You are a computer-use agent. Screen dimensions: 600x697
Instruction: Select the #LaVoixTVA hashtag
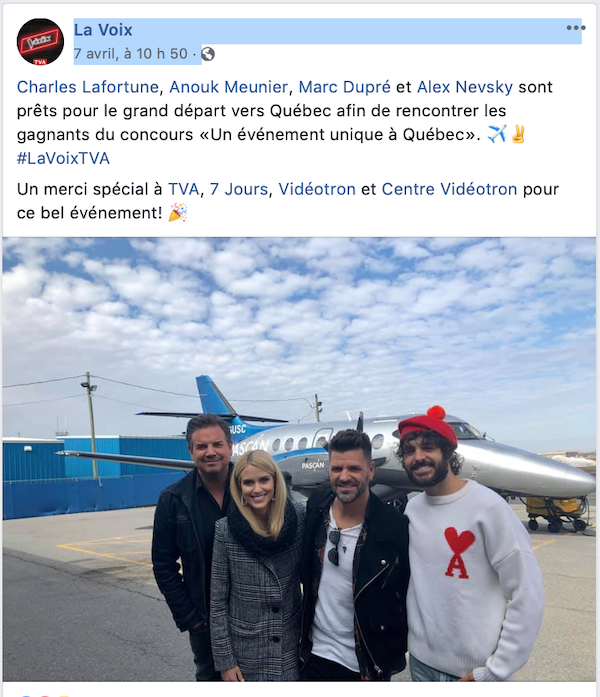pyautogui.click(x=63, y=158)
